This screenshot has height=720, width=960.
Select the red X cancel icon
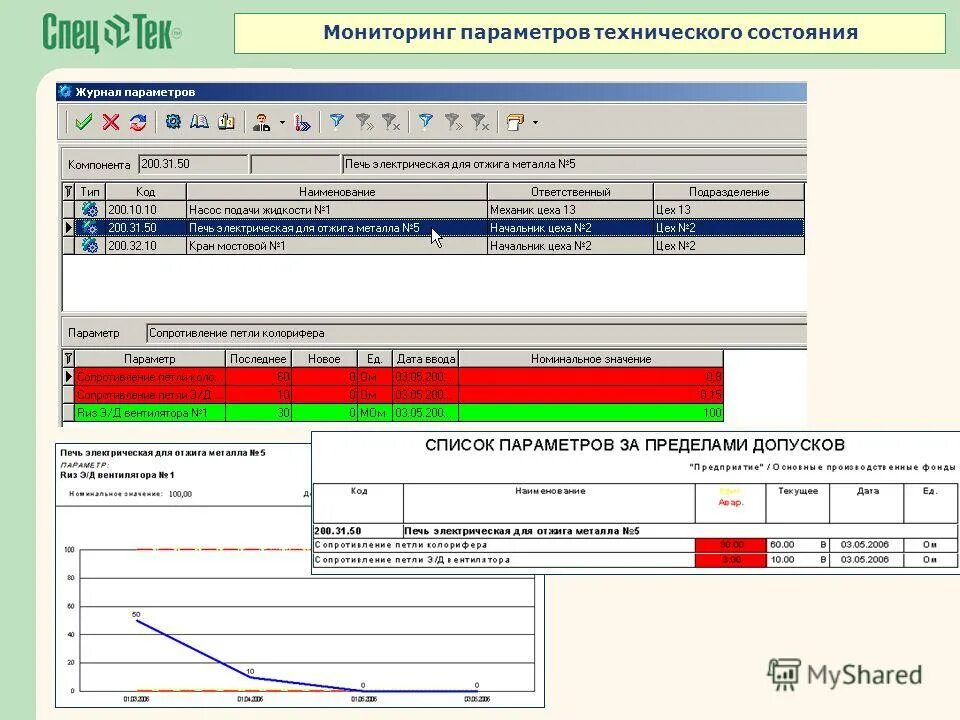click(109, 121)
